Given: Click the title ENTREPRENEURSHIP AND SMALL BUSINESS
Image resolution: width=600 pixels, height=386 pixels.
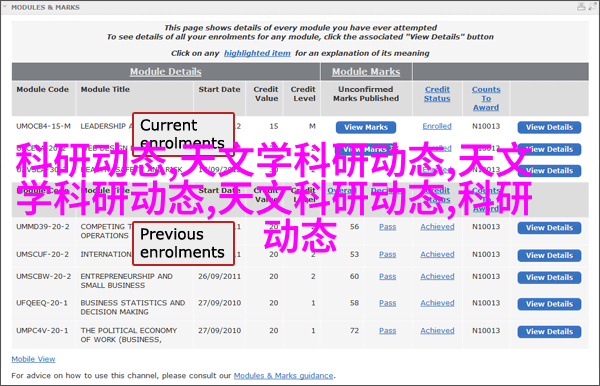Looking at the screenshot, I should click(127, 281).
